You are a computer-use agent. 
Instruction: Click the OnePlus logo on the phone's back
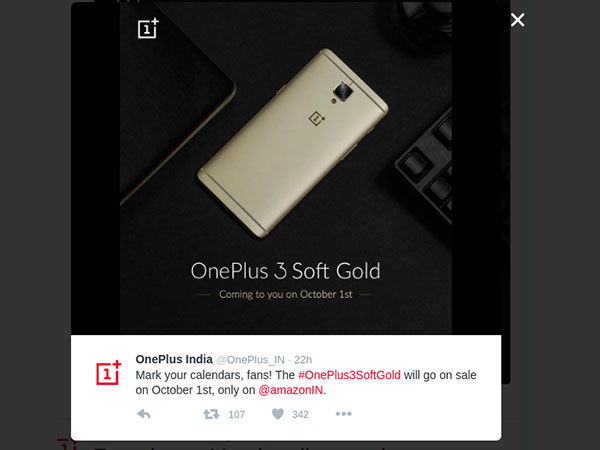pyautogui.click(x=317, y=118)
